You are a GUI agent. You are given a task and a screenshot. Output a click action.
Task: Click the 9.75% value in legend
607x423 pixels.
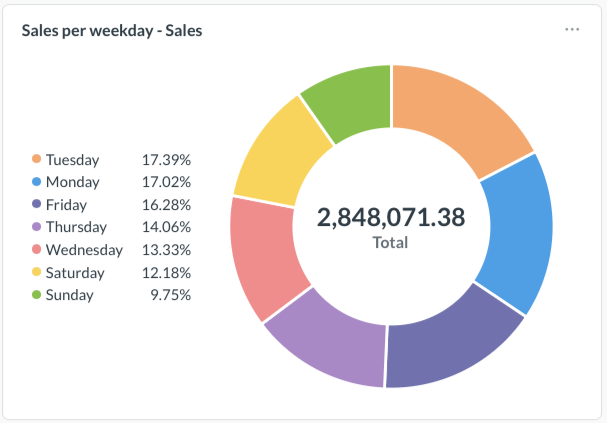pos(171,295)
